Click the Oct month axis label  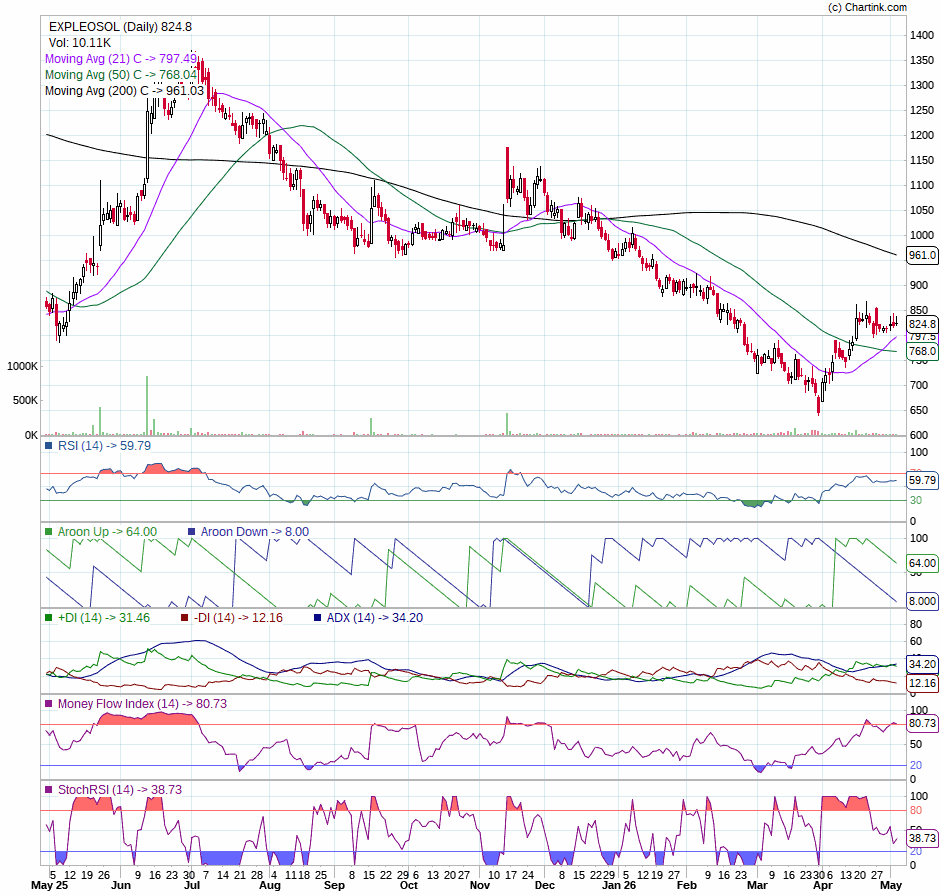click(409, 885)
